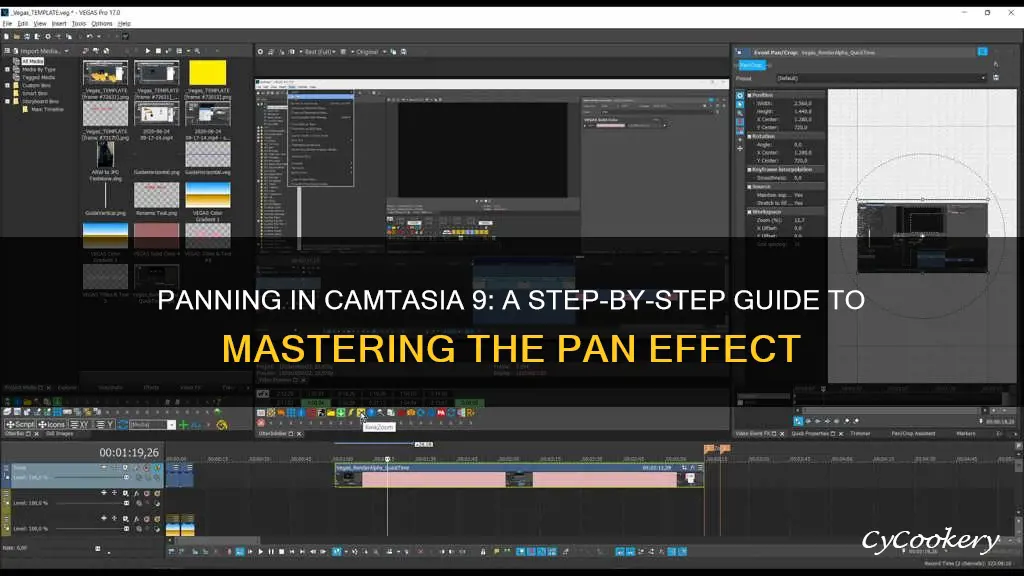Screen dimensions: 1024x576
Task: Click the yellow spiral icon in Uberbar
Action: [x=222, y=425]
